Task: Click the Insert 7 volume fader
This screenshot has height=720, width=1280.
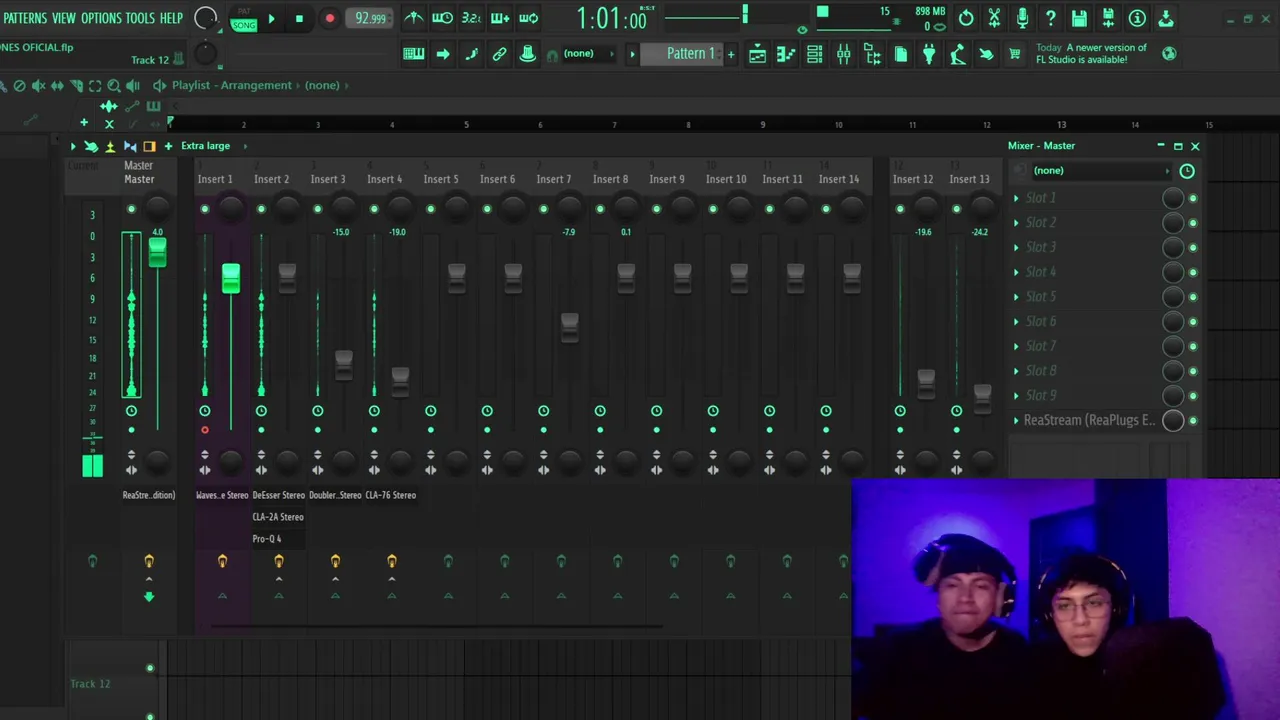Action: [570, 328]
